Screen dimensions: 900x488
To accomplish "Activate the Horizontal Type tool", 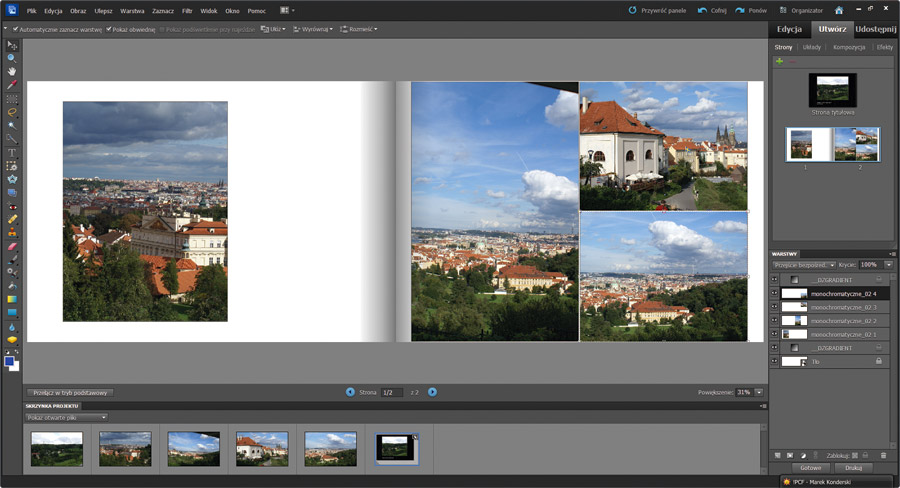I will tap(12, 152).
